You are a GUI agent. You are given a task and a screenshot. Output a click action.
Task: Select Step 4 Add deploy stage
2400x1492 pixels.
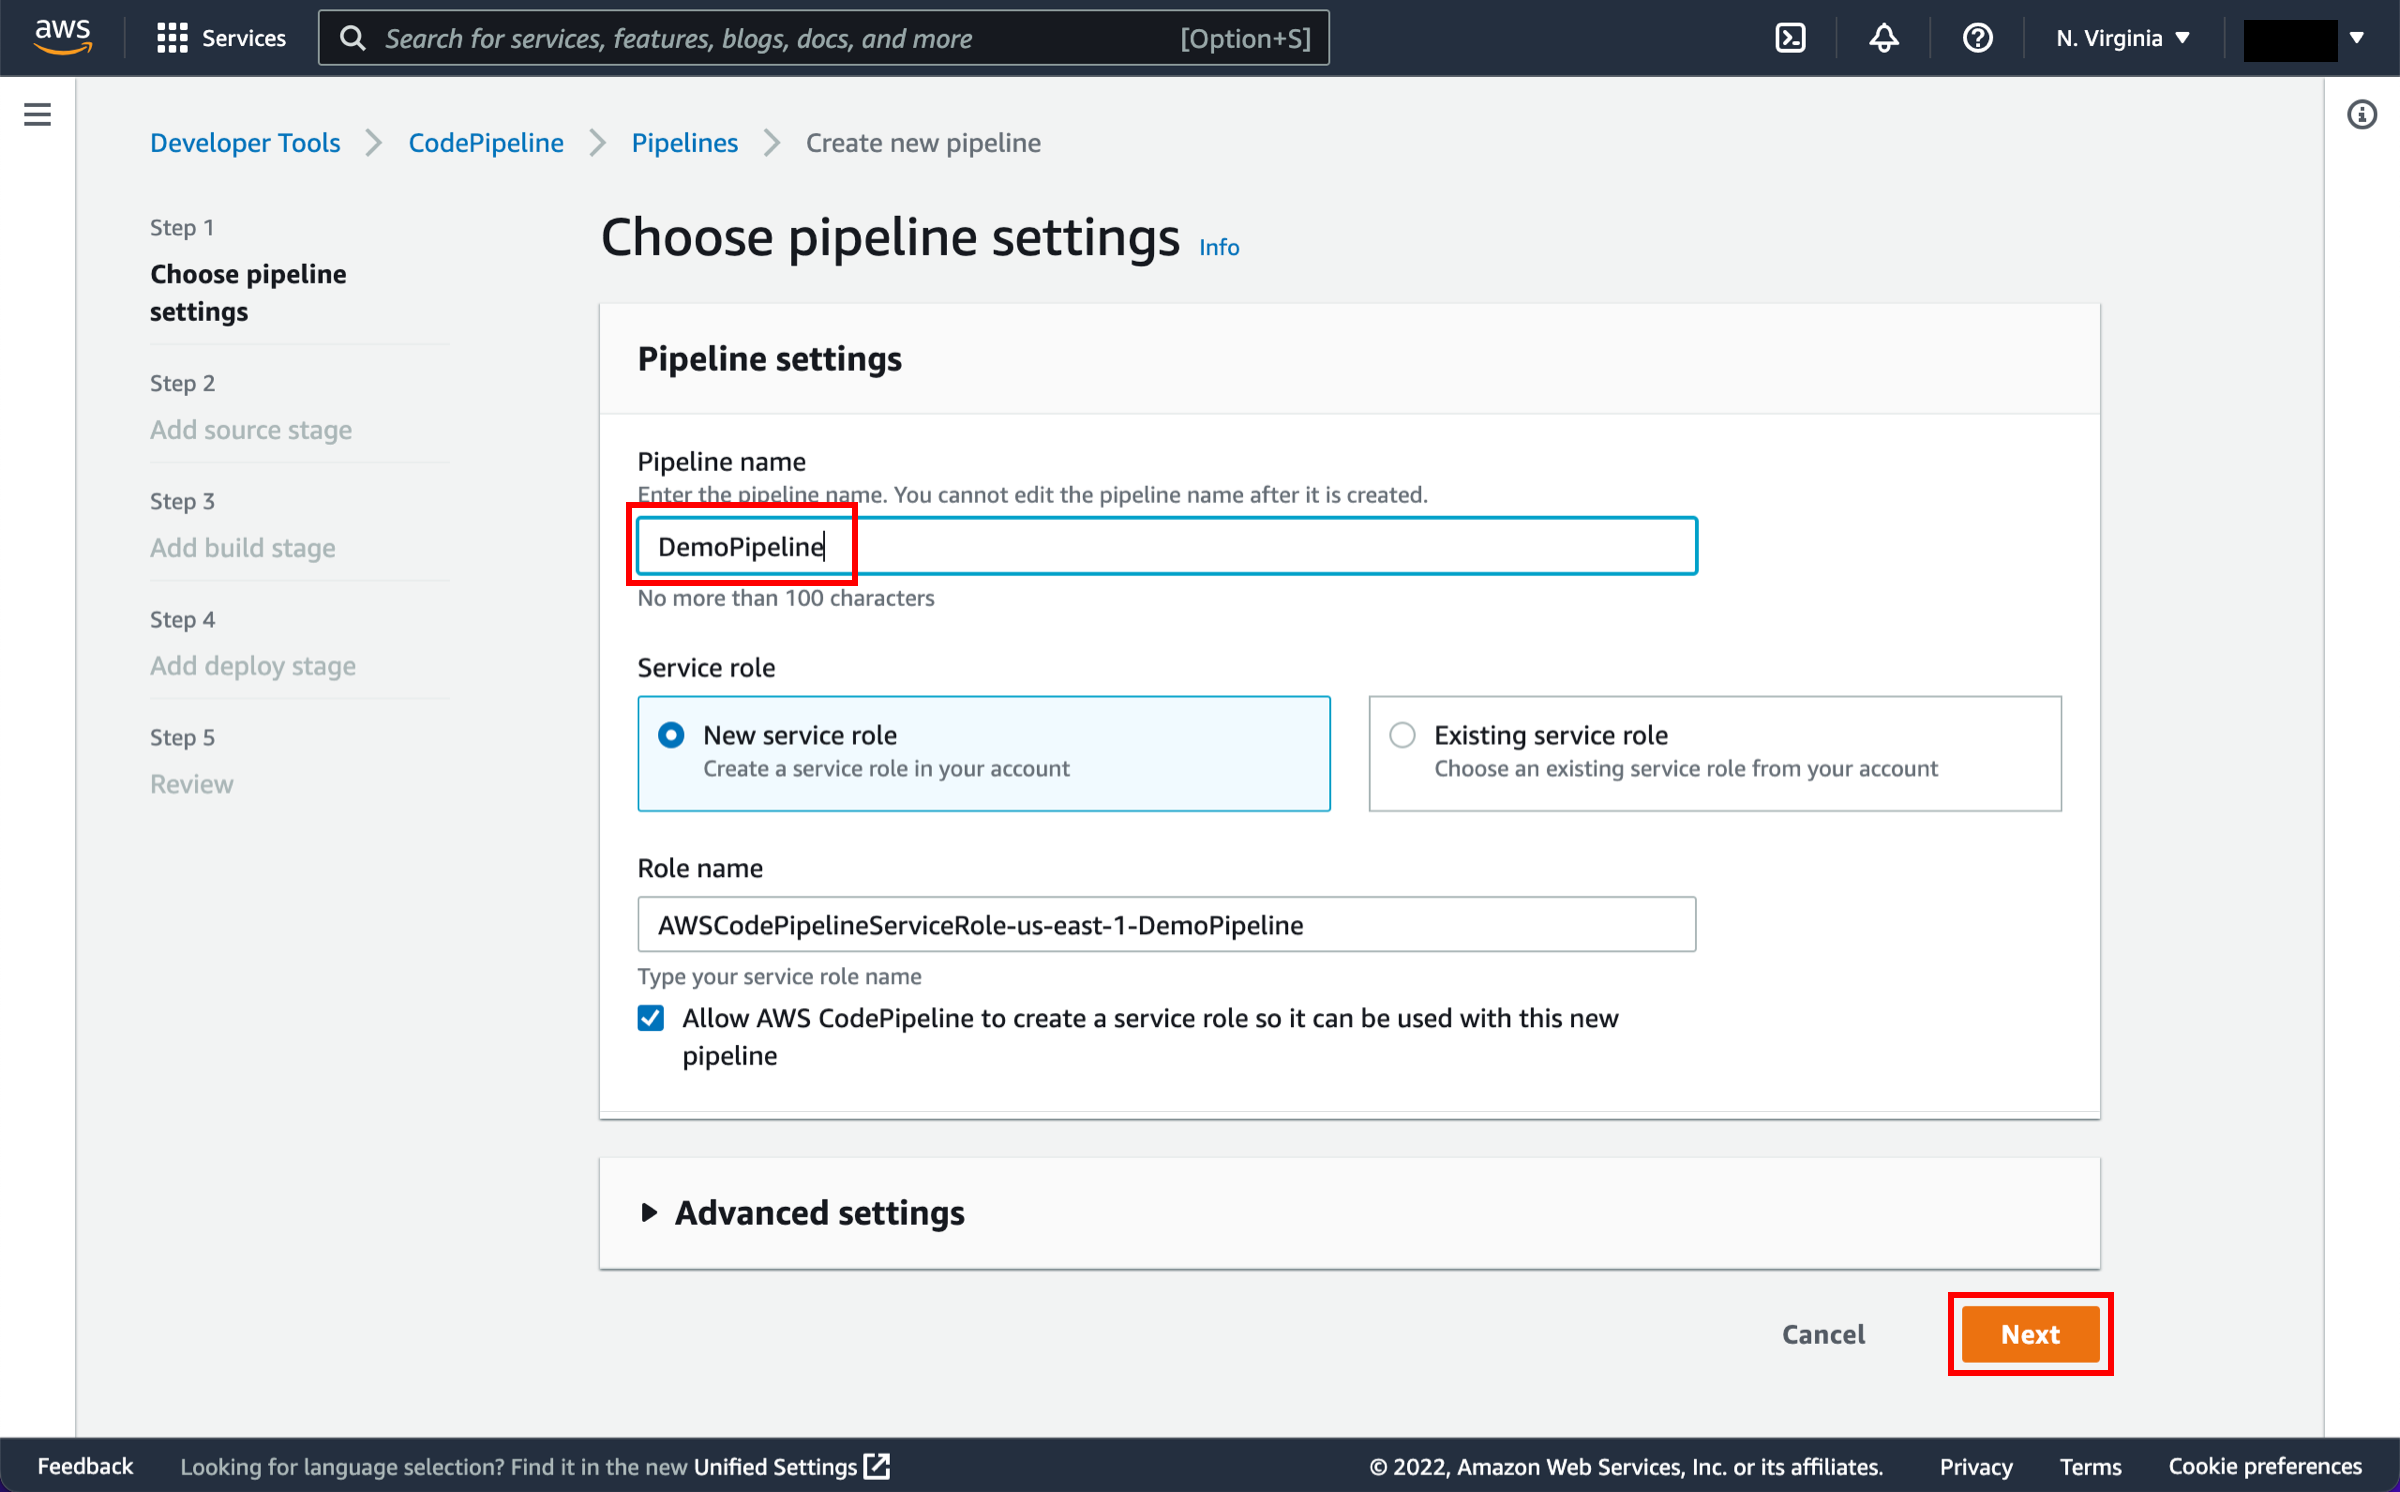tap(253, 665)
